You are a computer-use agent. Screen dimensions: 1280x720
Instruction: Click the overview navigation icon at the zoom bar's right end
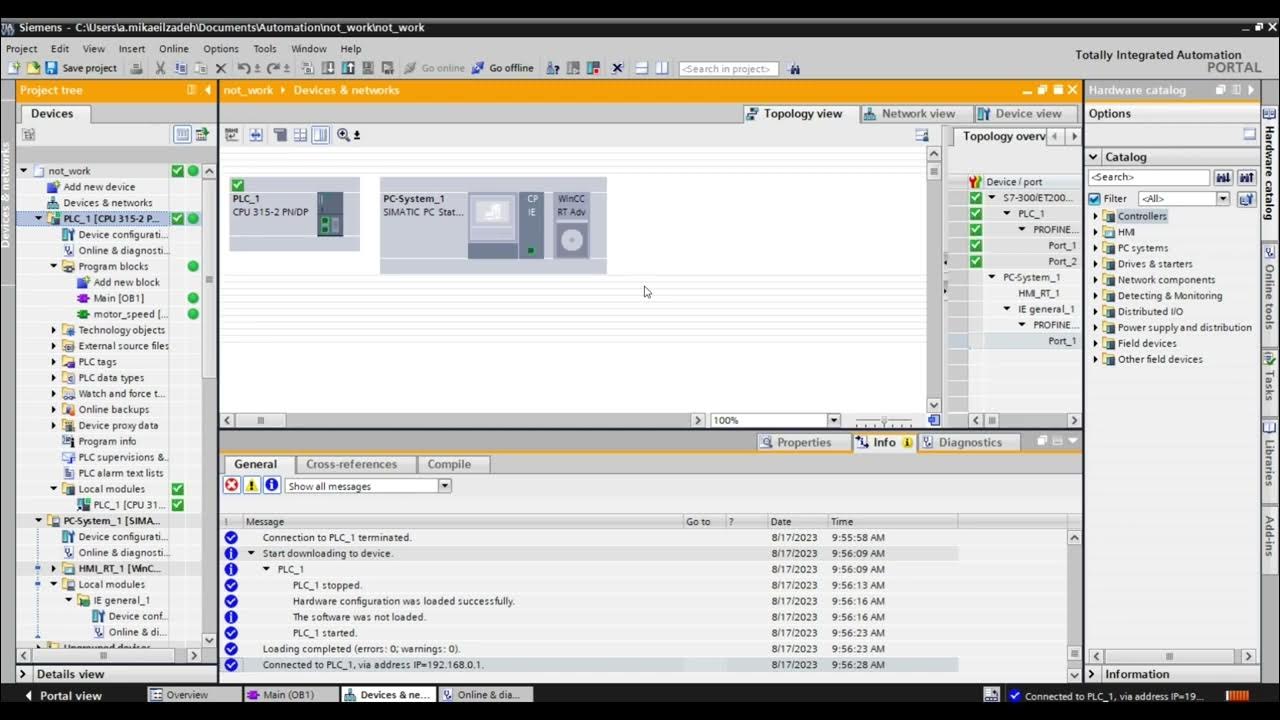tap(934, 420)
